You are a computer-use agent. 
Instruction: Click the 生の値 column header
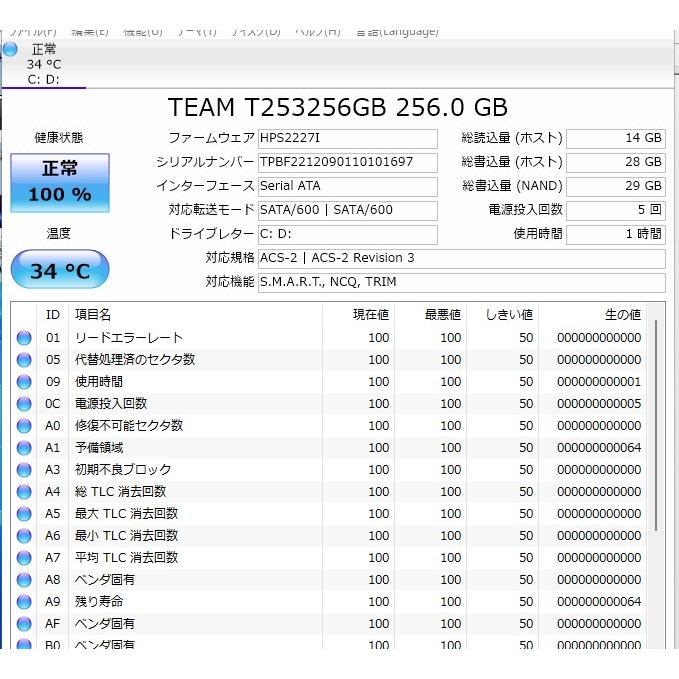622,315
